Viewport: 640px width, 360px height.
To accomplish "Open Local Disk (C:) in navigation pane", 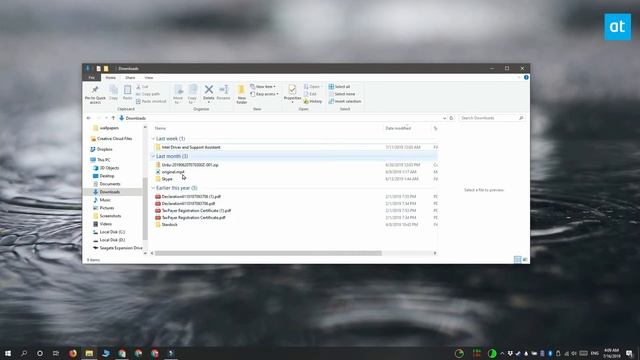I will [x=112, y=232].
